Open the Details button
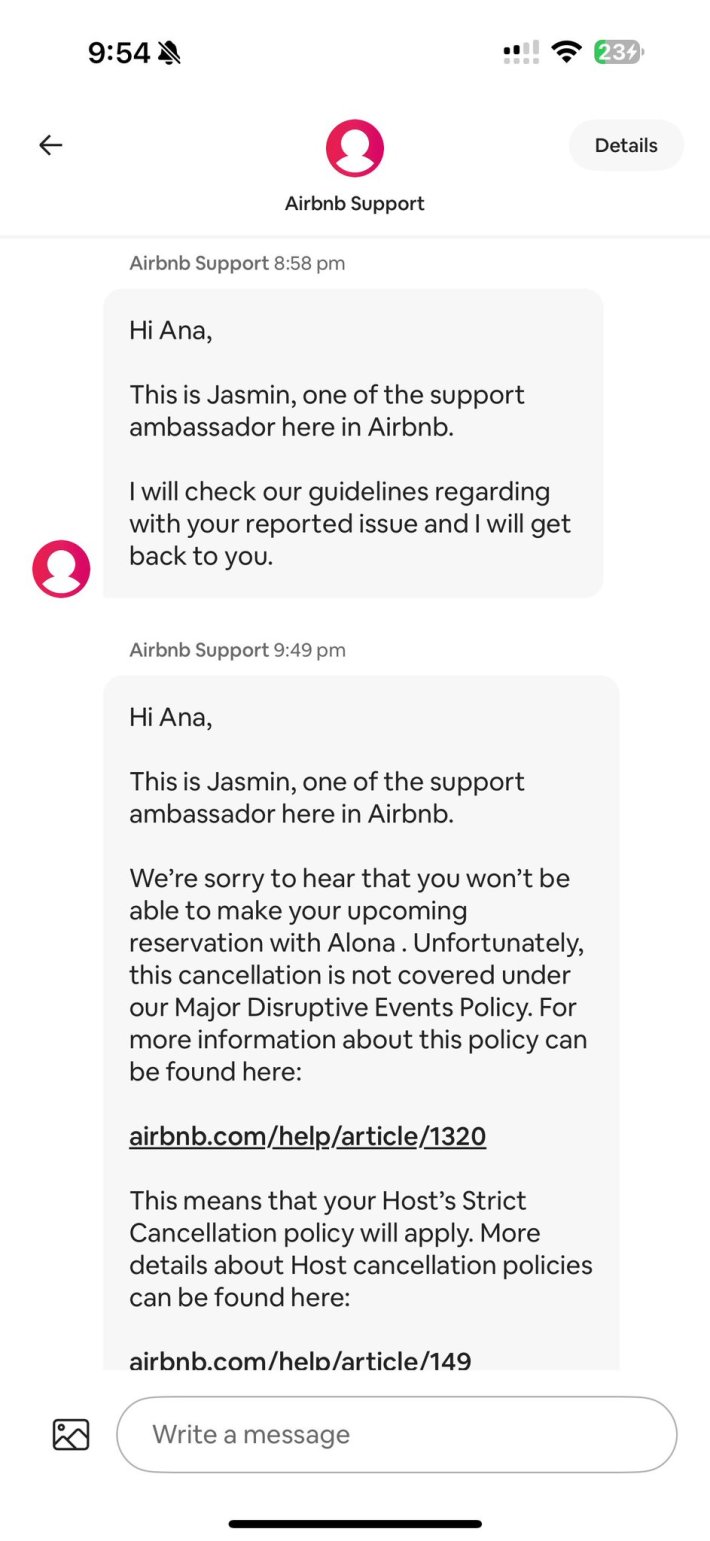The width and height of the screenshot is (710, 1541). [x=626, y=145]
